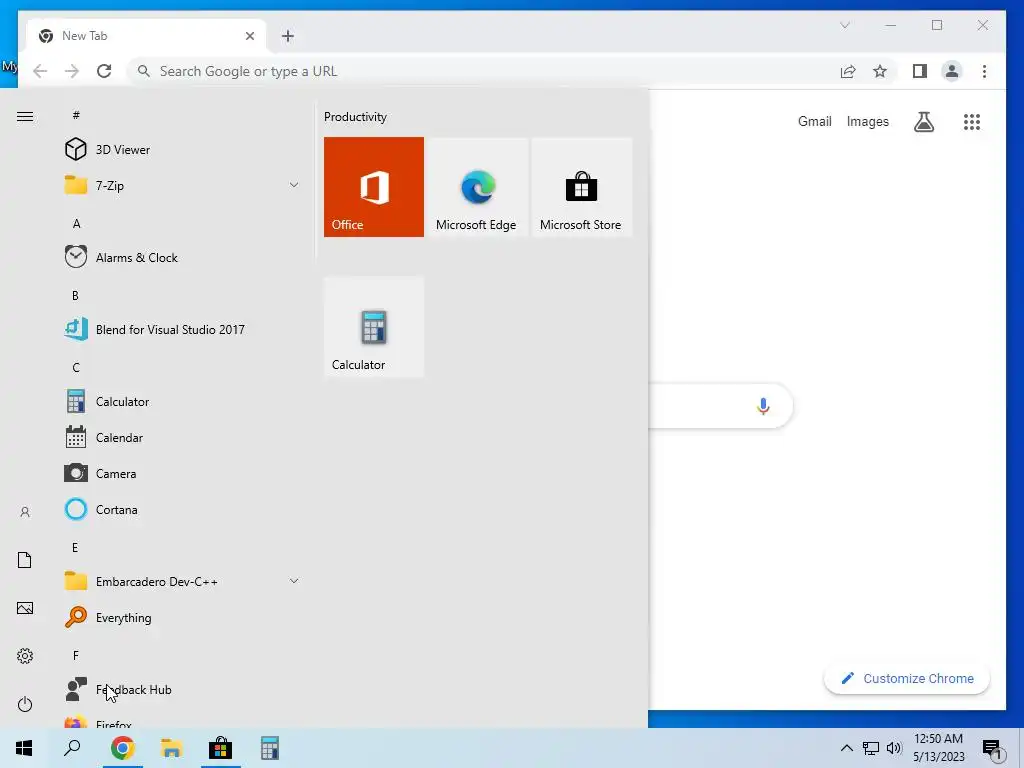Open Microsoft Store from the taskbar
Viewport: 1024px width, 768px height.
click(x=220, y=748)
